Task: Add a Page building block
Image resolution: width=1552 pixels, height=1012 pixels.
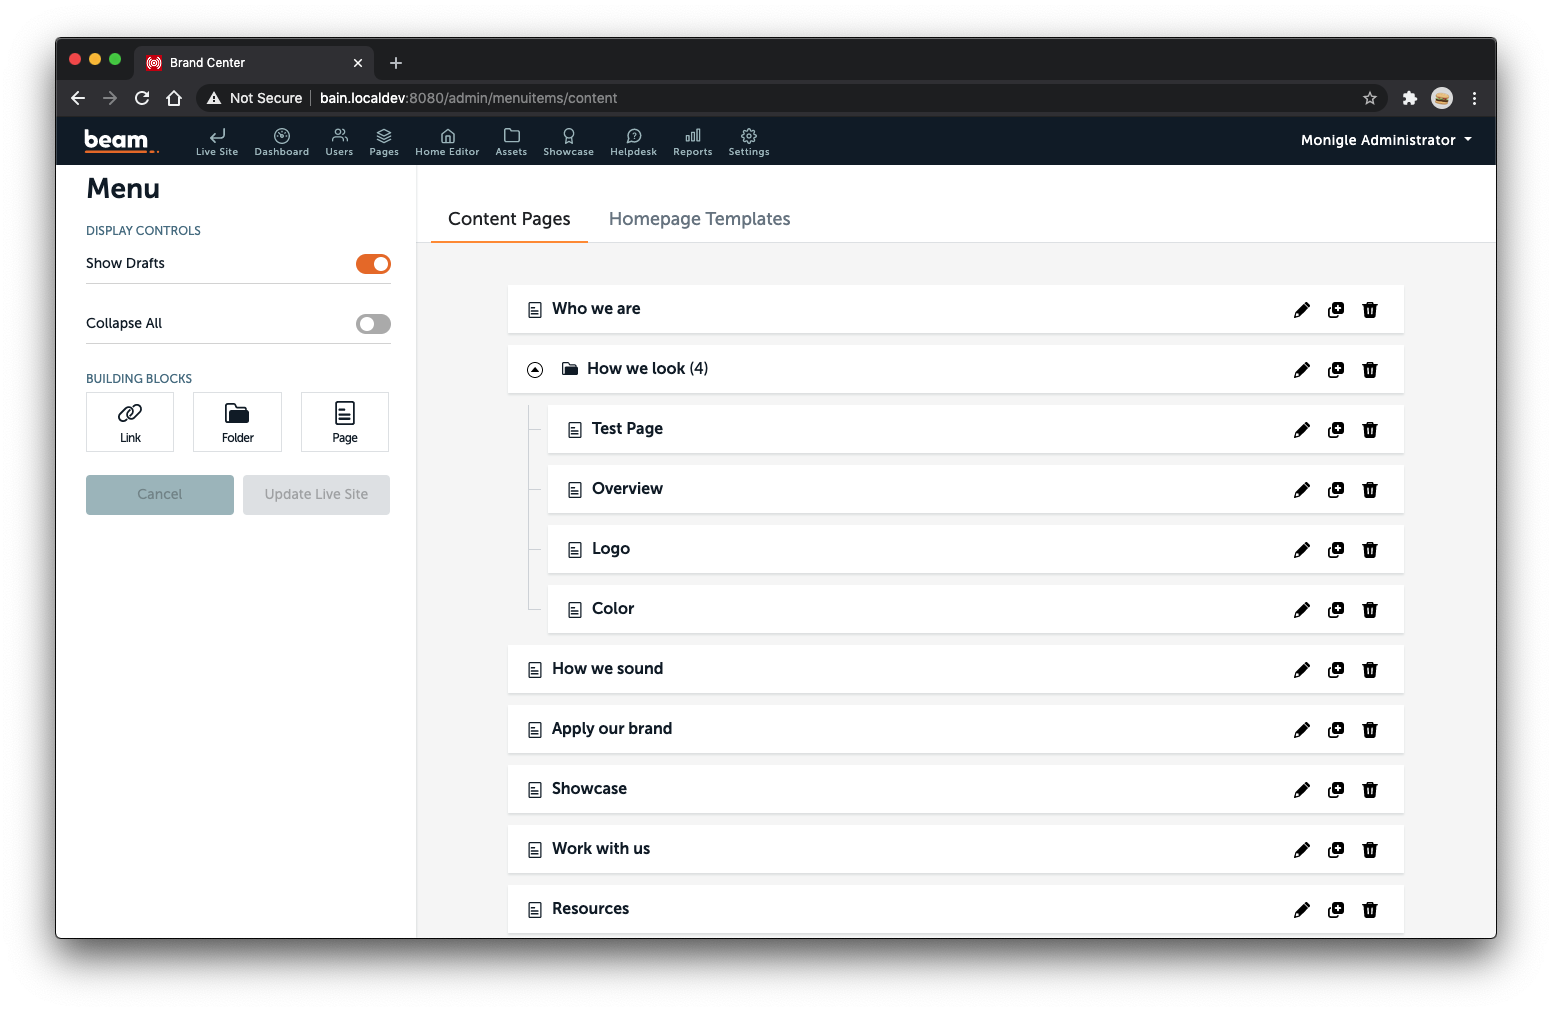Action: 345,422
